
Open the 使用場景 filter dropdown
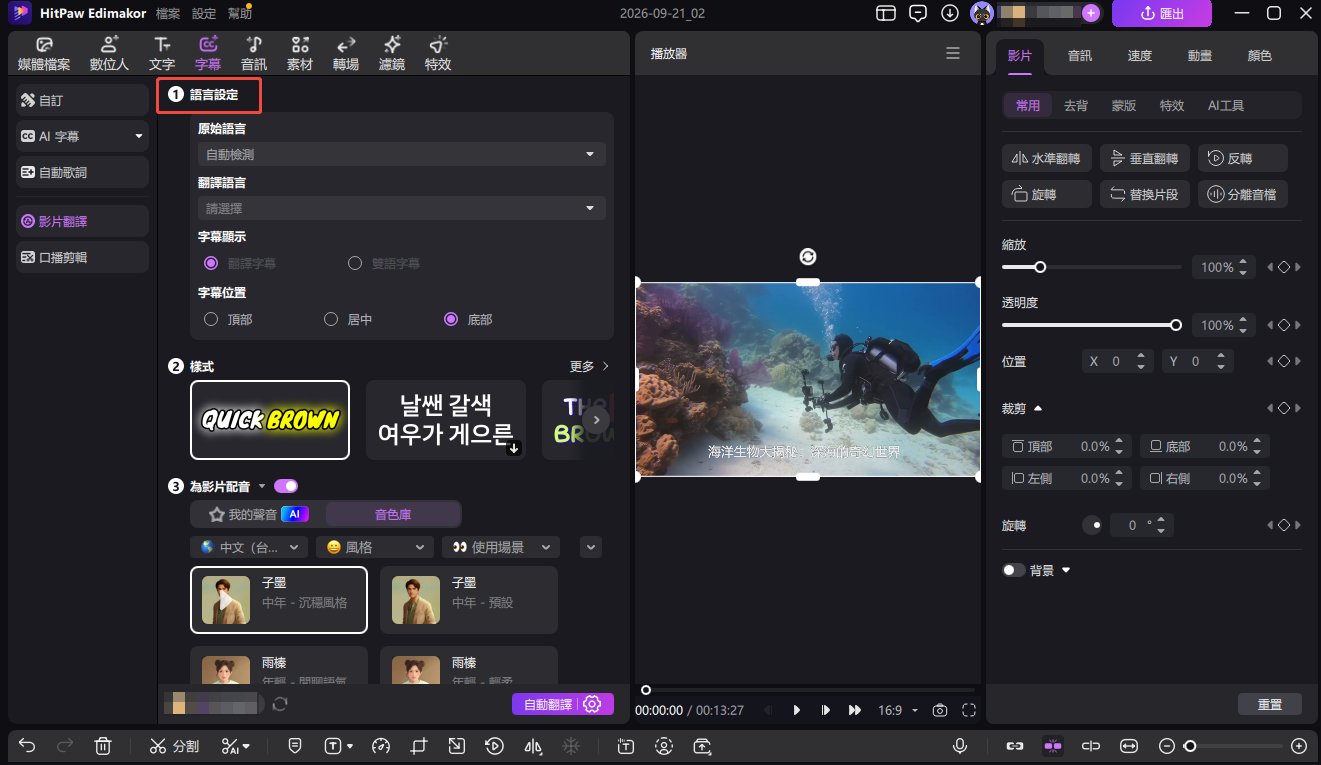click(501, 547)
